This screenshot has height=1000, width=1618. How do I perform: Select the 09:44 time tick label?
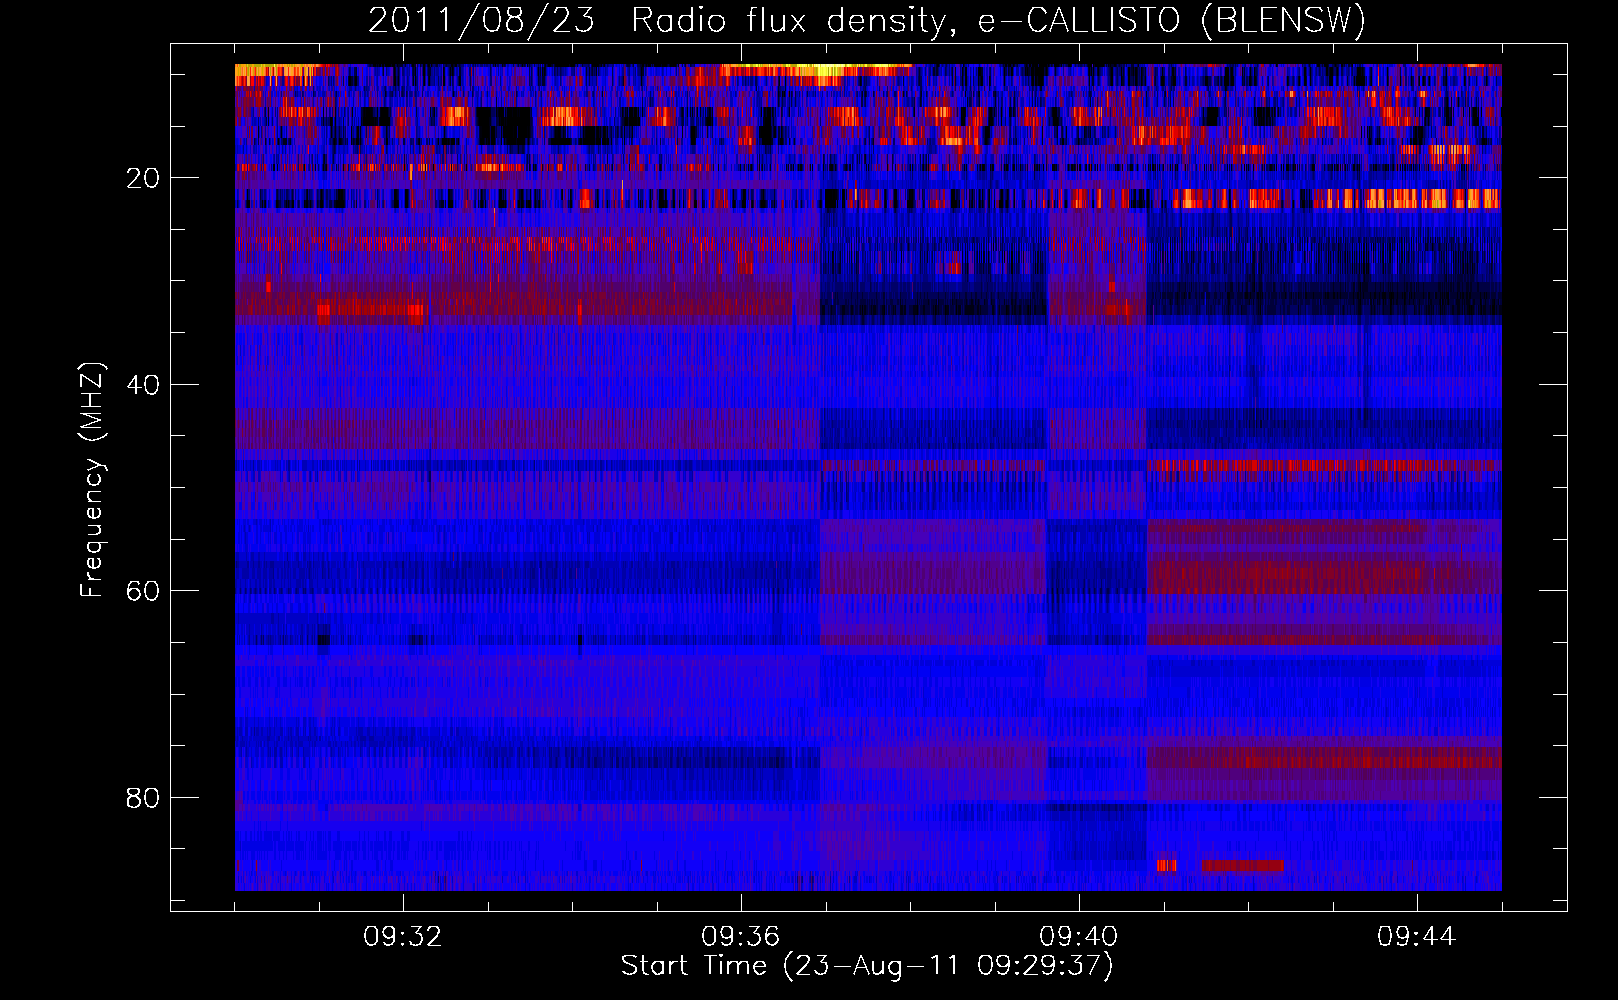1416,937
